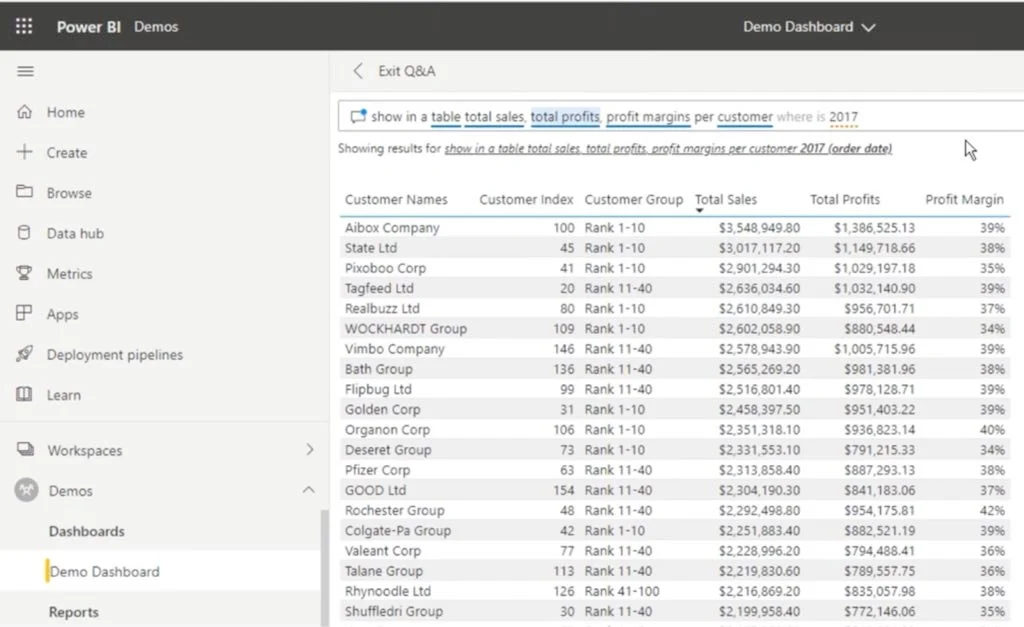Click Colgate-Pa Group customer cell
Screen dimensions: 1024x627
tap(398, 531)
